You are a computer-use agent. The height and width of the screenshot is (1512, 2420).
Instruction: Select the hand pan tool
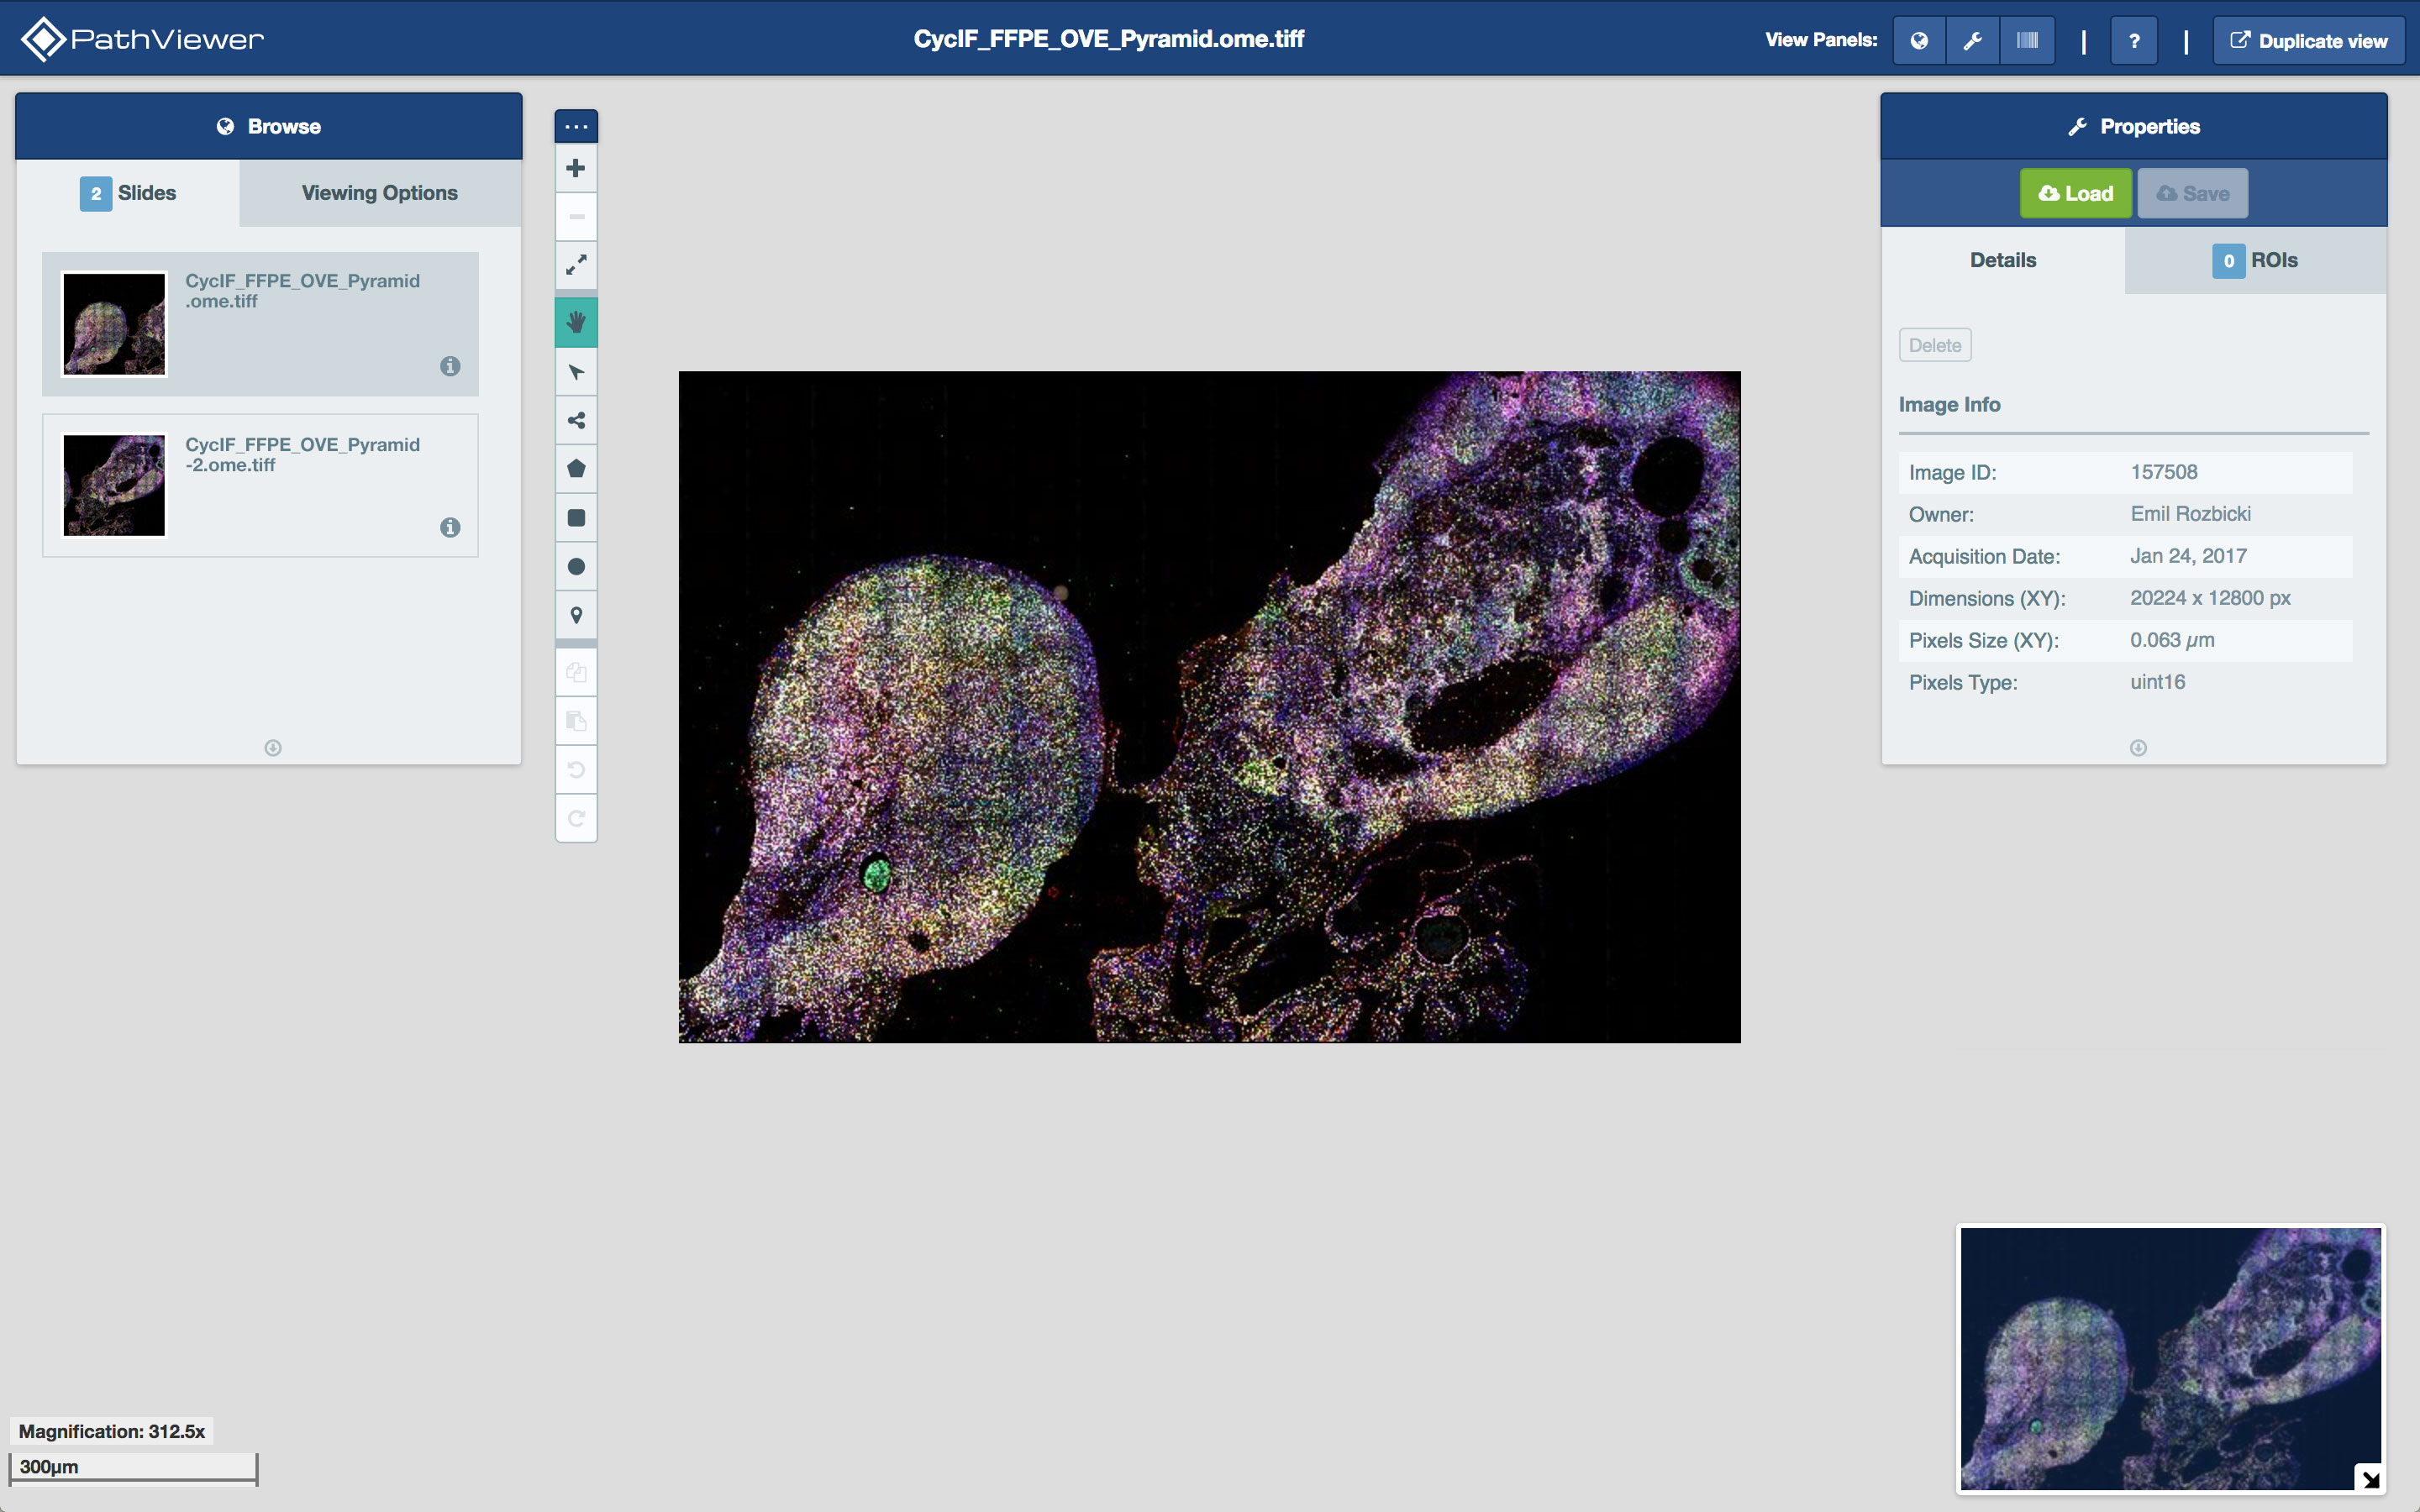click(576, 321)
